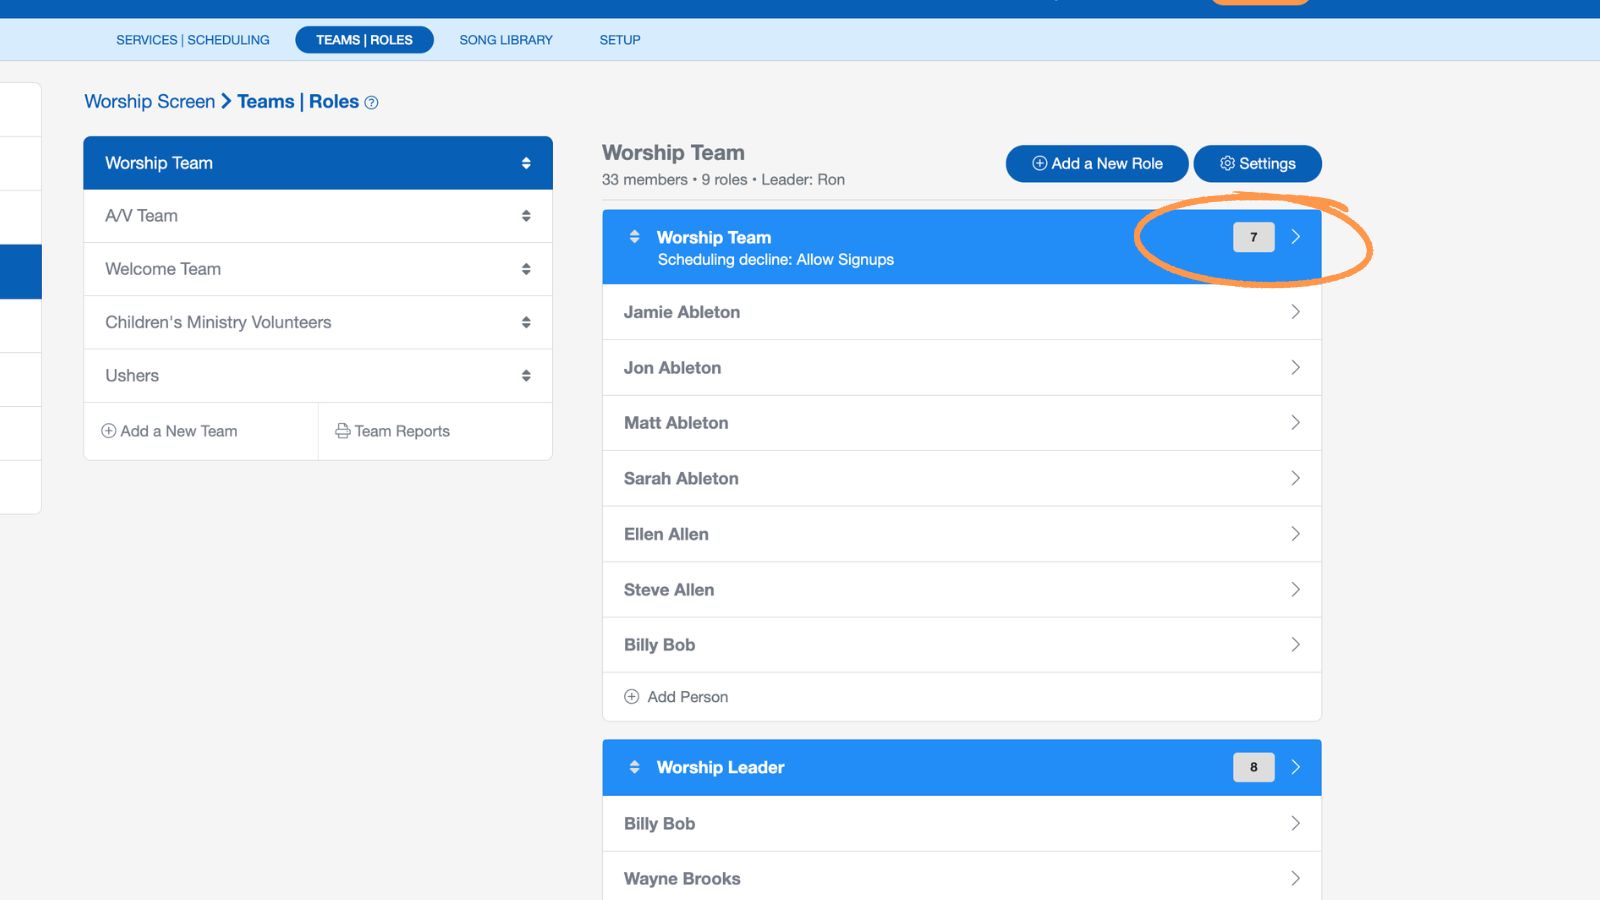Click the plus icon on Add a New Team
Viewport: 1600px width, 900px height.
(x=107, y=430)
